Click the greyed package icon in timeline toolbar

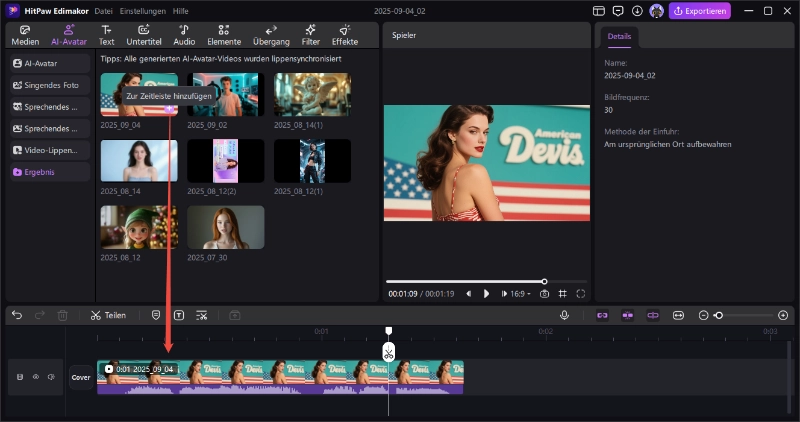235,315
